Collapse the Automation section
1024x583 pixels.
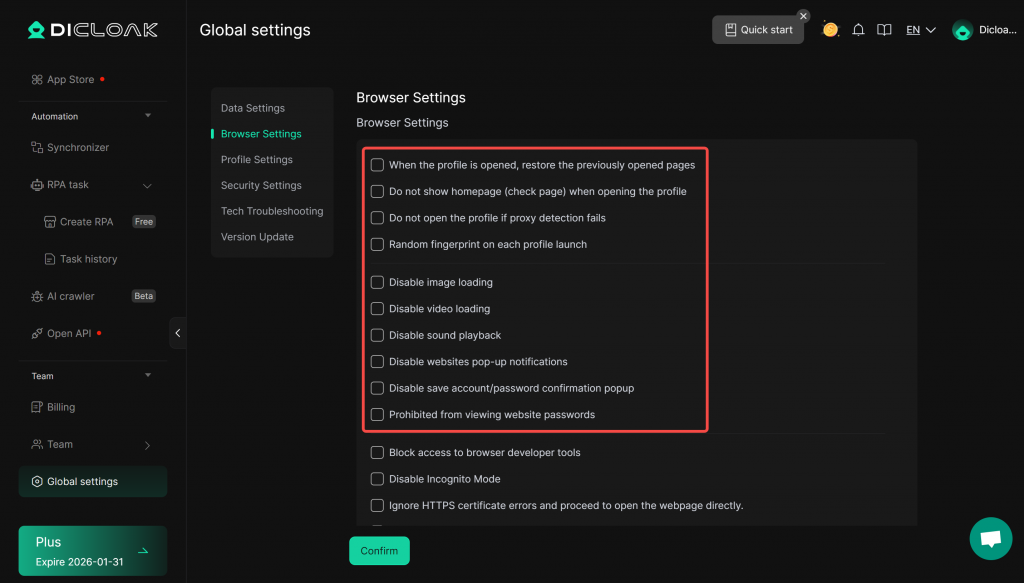(148, 116)
